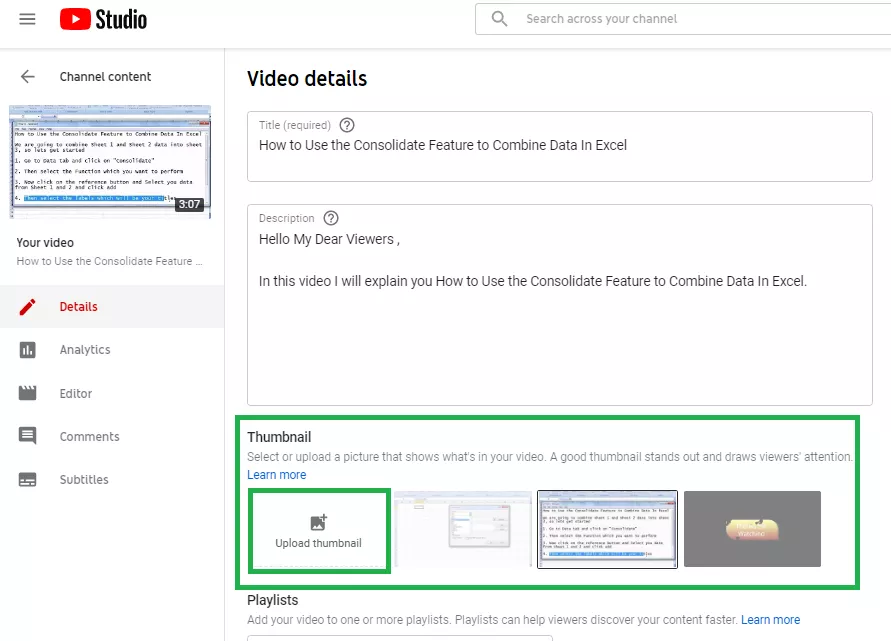891x641 pixels.
Task: Click the help icon next to Description
Action: point(331,218)
